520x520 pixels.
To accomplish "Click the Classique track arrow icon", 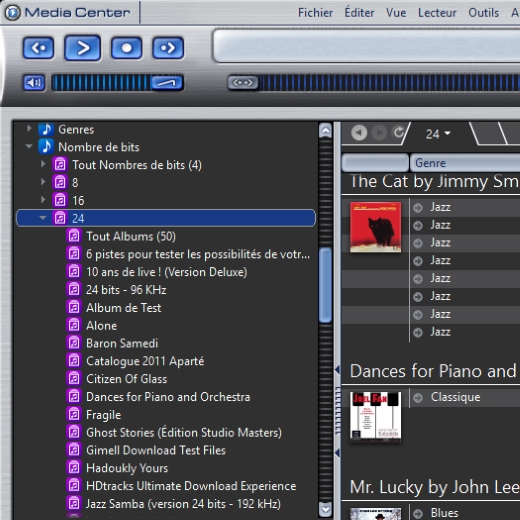I will click(x=418, y=398).
